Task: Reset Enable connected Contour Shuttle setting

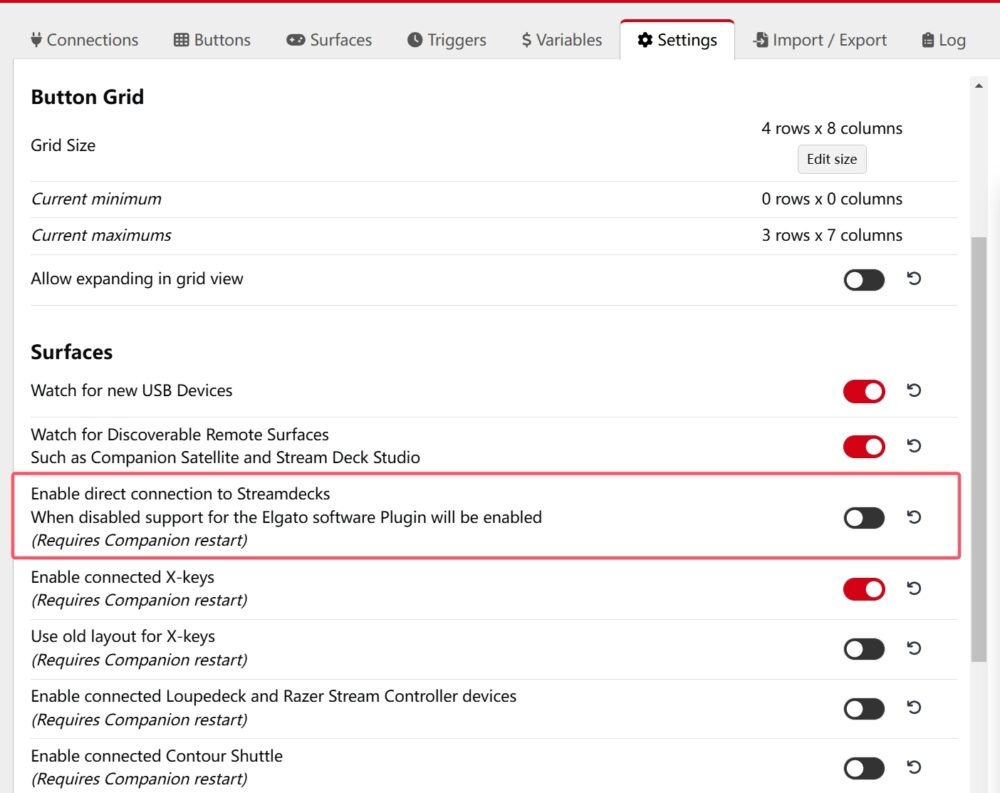Action: pyautogui.click(x=913, y=768)
